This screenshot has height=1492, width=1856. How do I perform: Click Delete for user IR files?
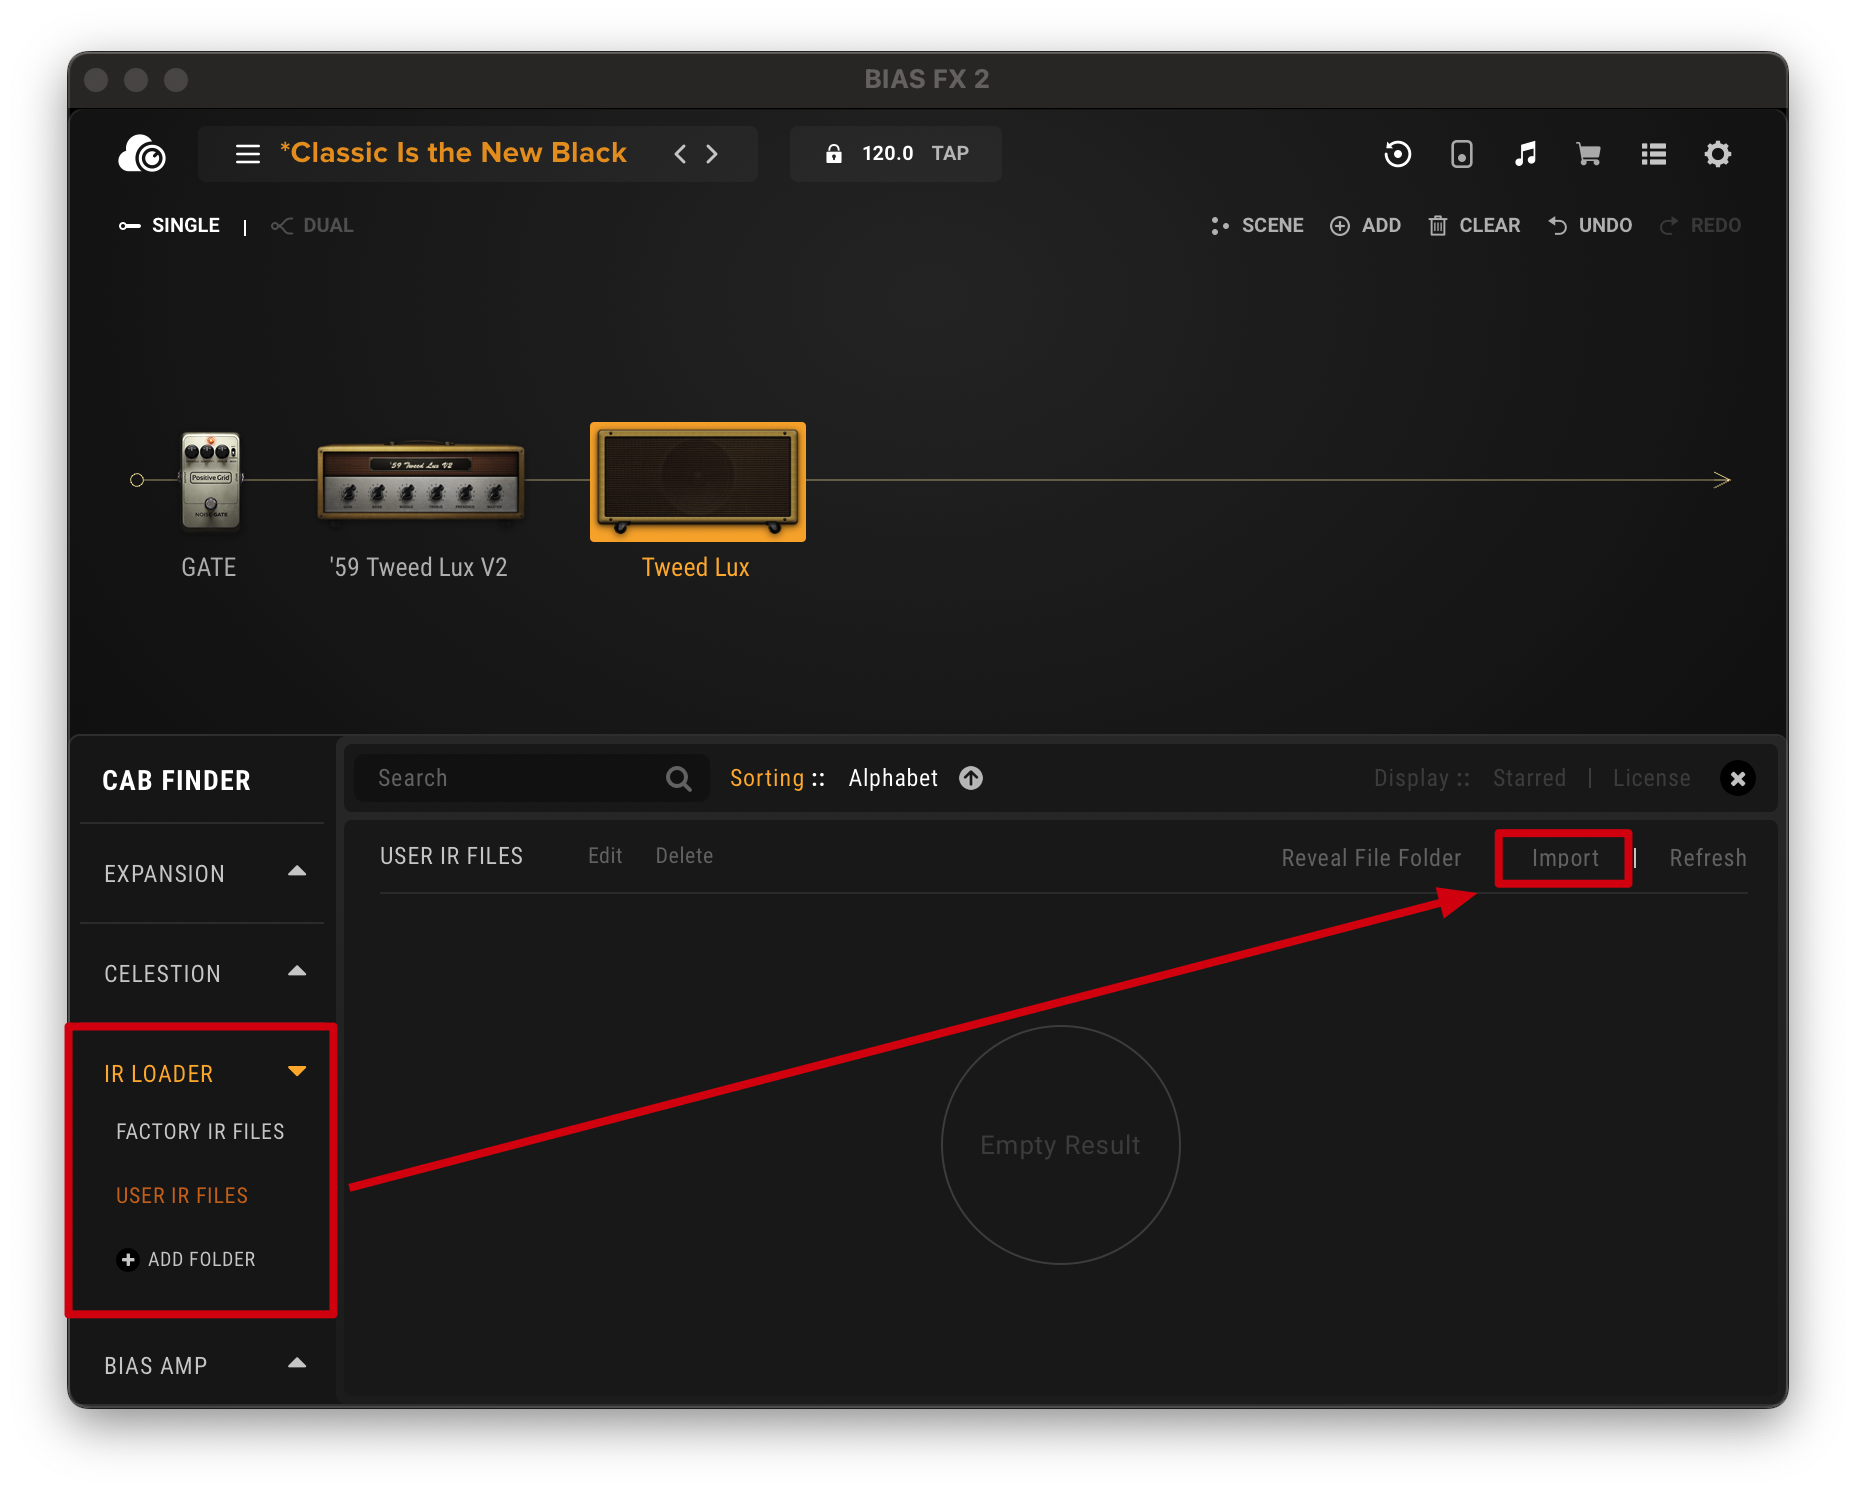[684, 856]
